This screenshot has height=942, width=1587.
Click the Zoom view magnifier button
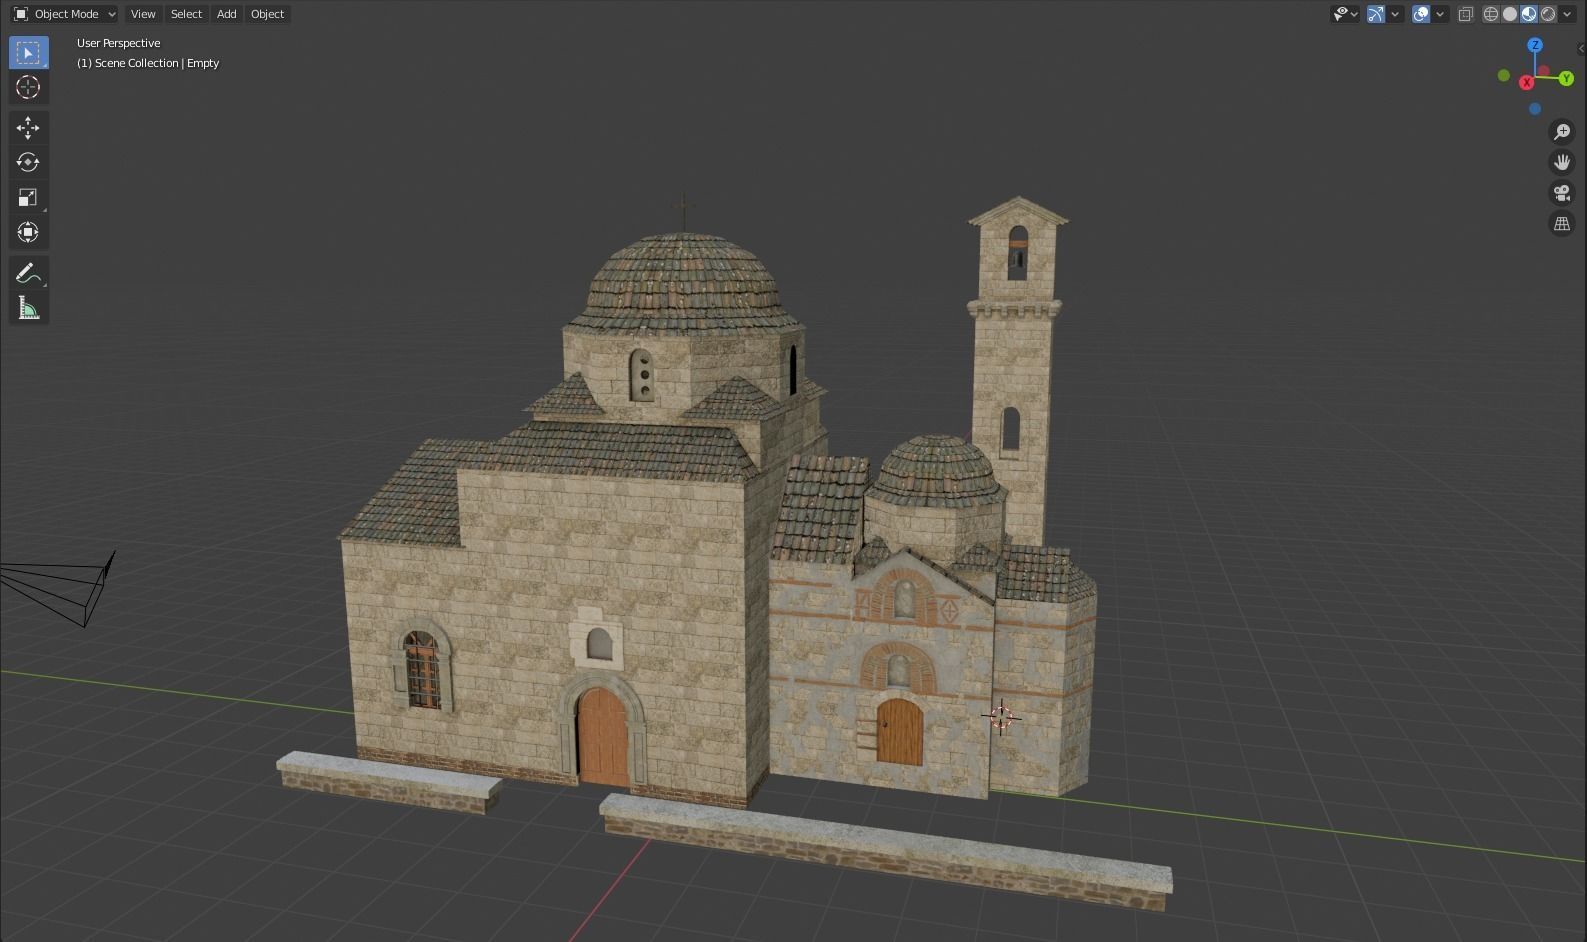[x=1562, y=132]
